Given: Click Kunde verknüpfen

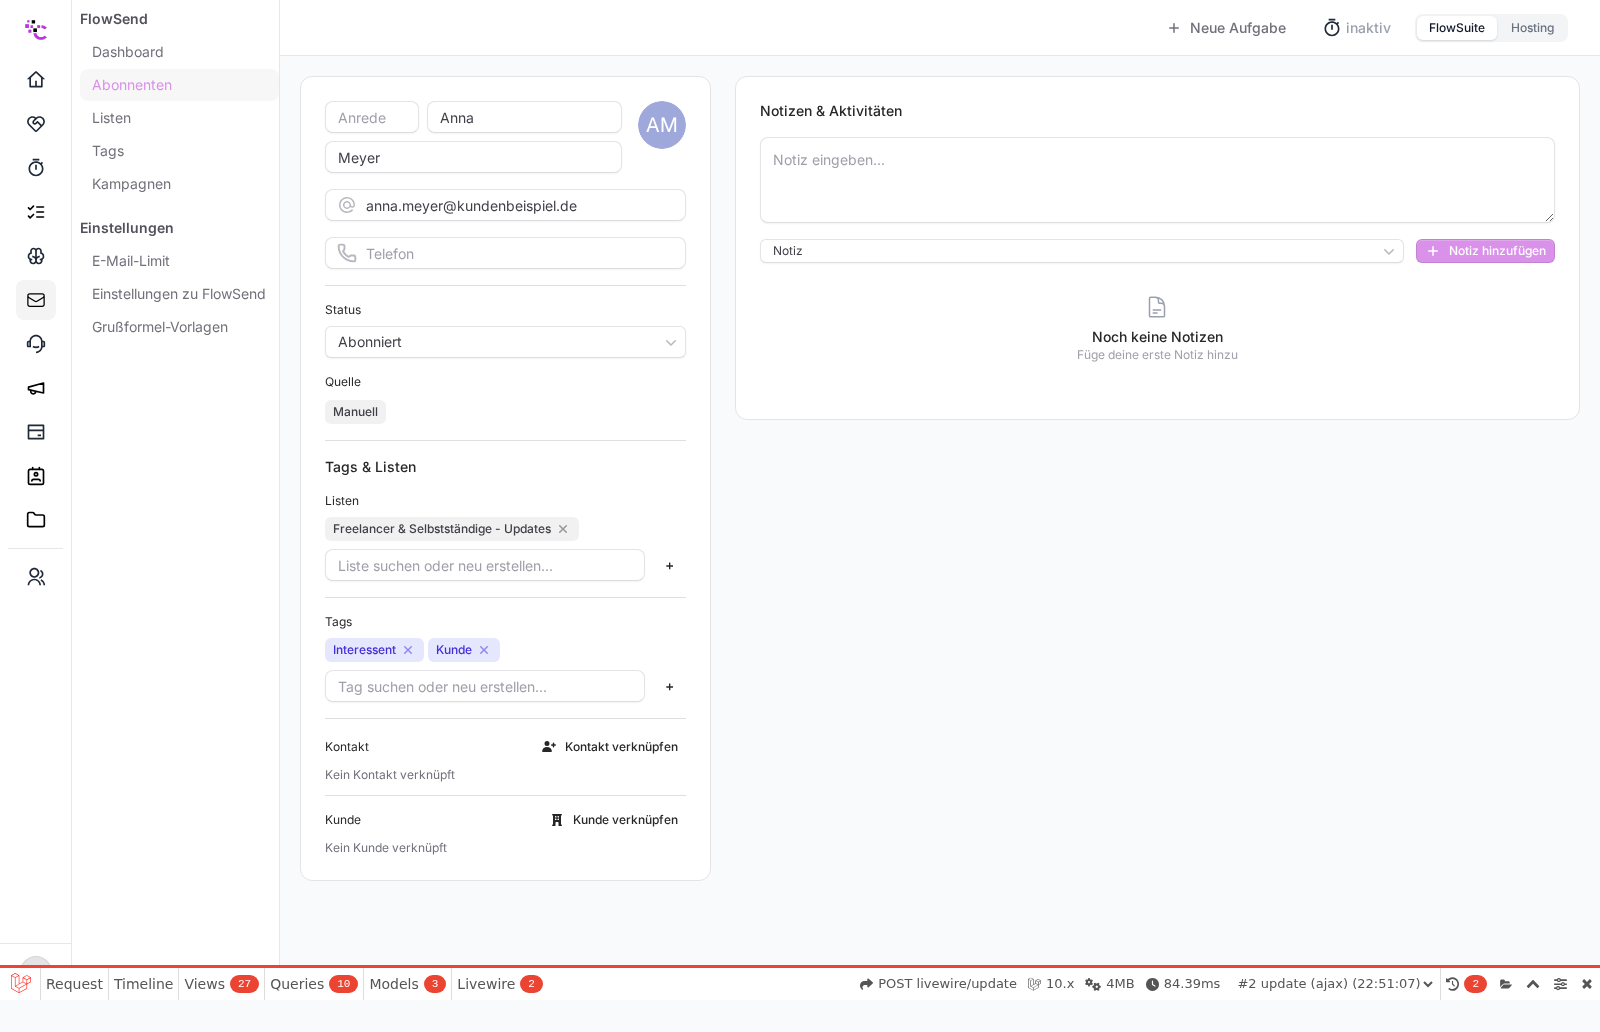Looking at the screenshot, I should point(614,820).
